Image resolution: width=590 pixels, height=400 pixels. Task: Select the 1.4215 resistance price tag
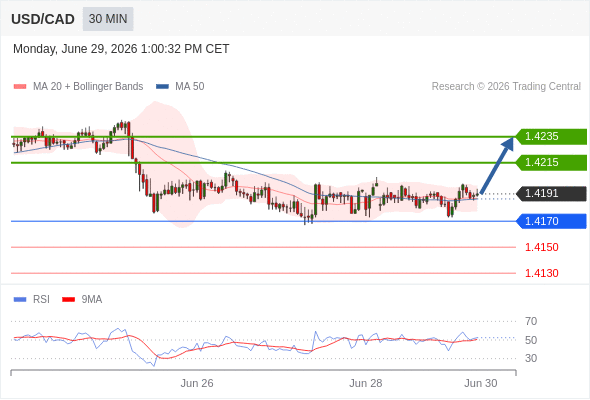551,163
